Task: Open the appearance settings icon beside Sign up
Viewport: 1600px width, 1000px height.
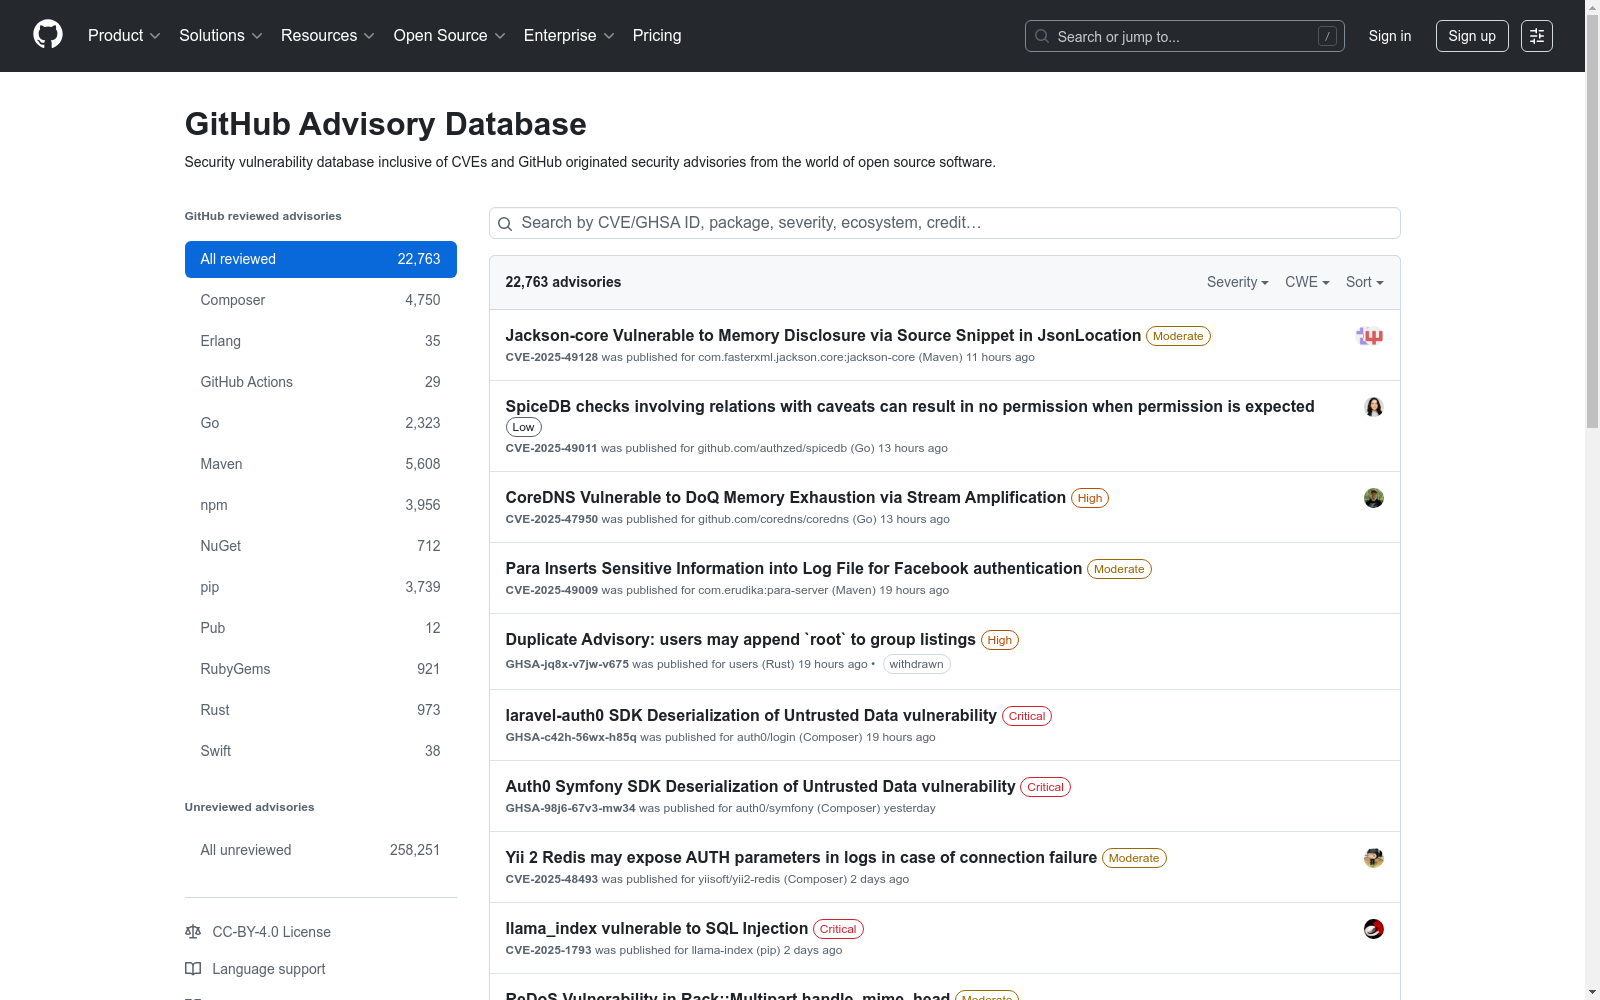Action: pos(1536,36)
